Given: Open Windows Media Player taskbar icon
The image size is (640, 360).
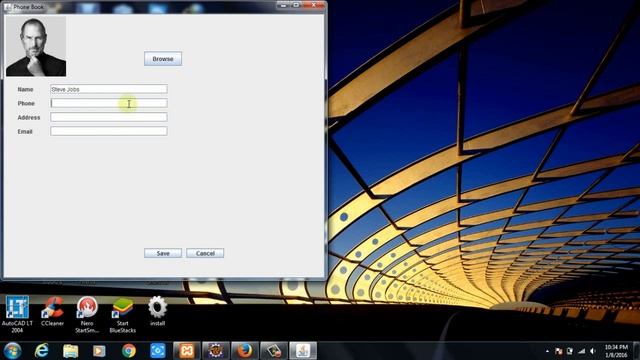Looking at the screenshot, I should tap(99, 351).
